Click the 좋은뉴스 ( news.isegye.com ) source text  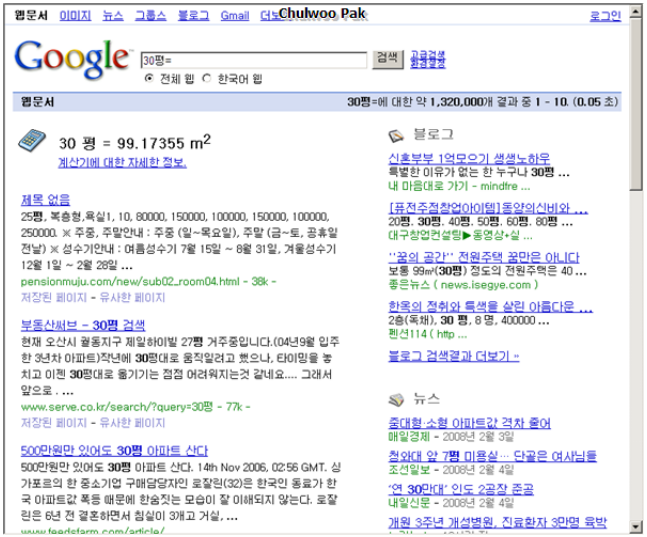(x=463, y=285)
